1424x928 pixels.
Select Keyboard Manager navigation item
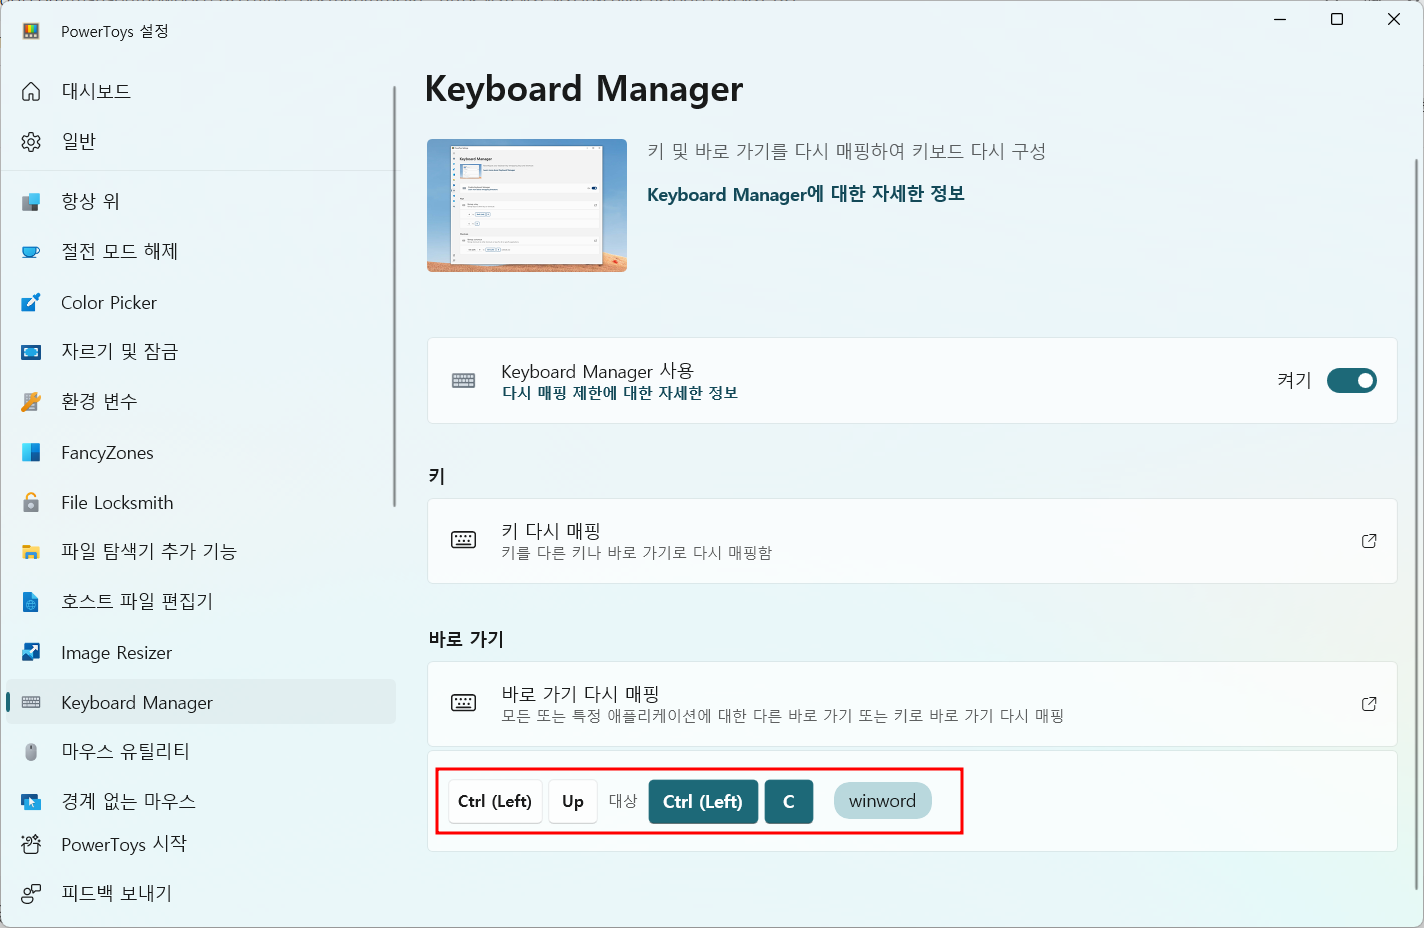coord(200,702)
